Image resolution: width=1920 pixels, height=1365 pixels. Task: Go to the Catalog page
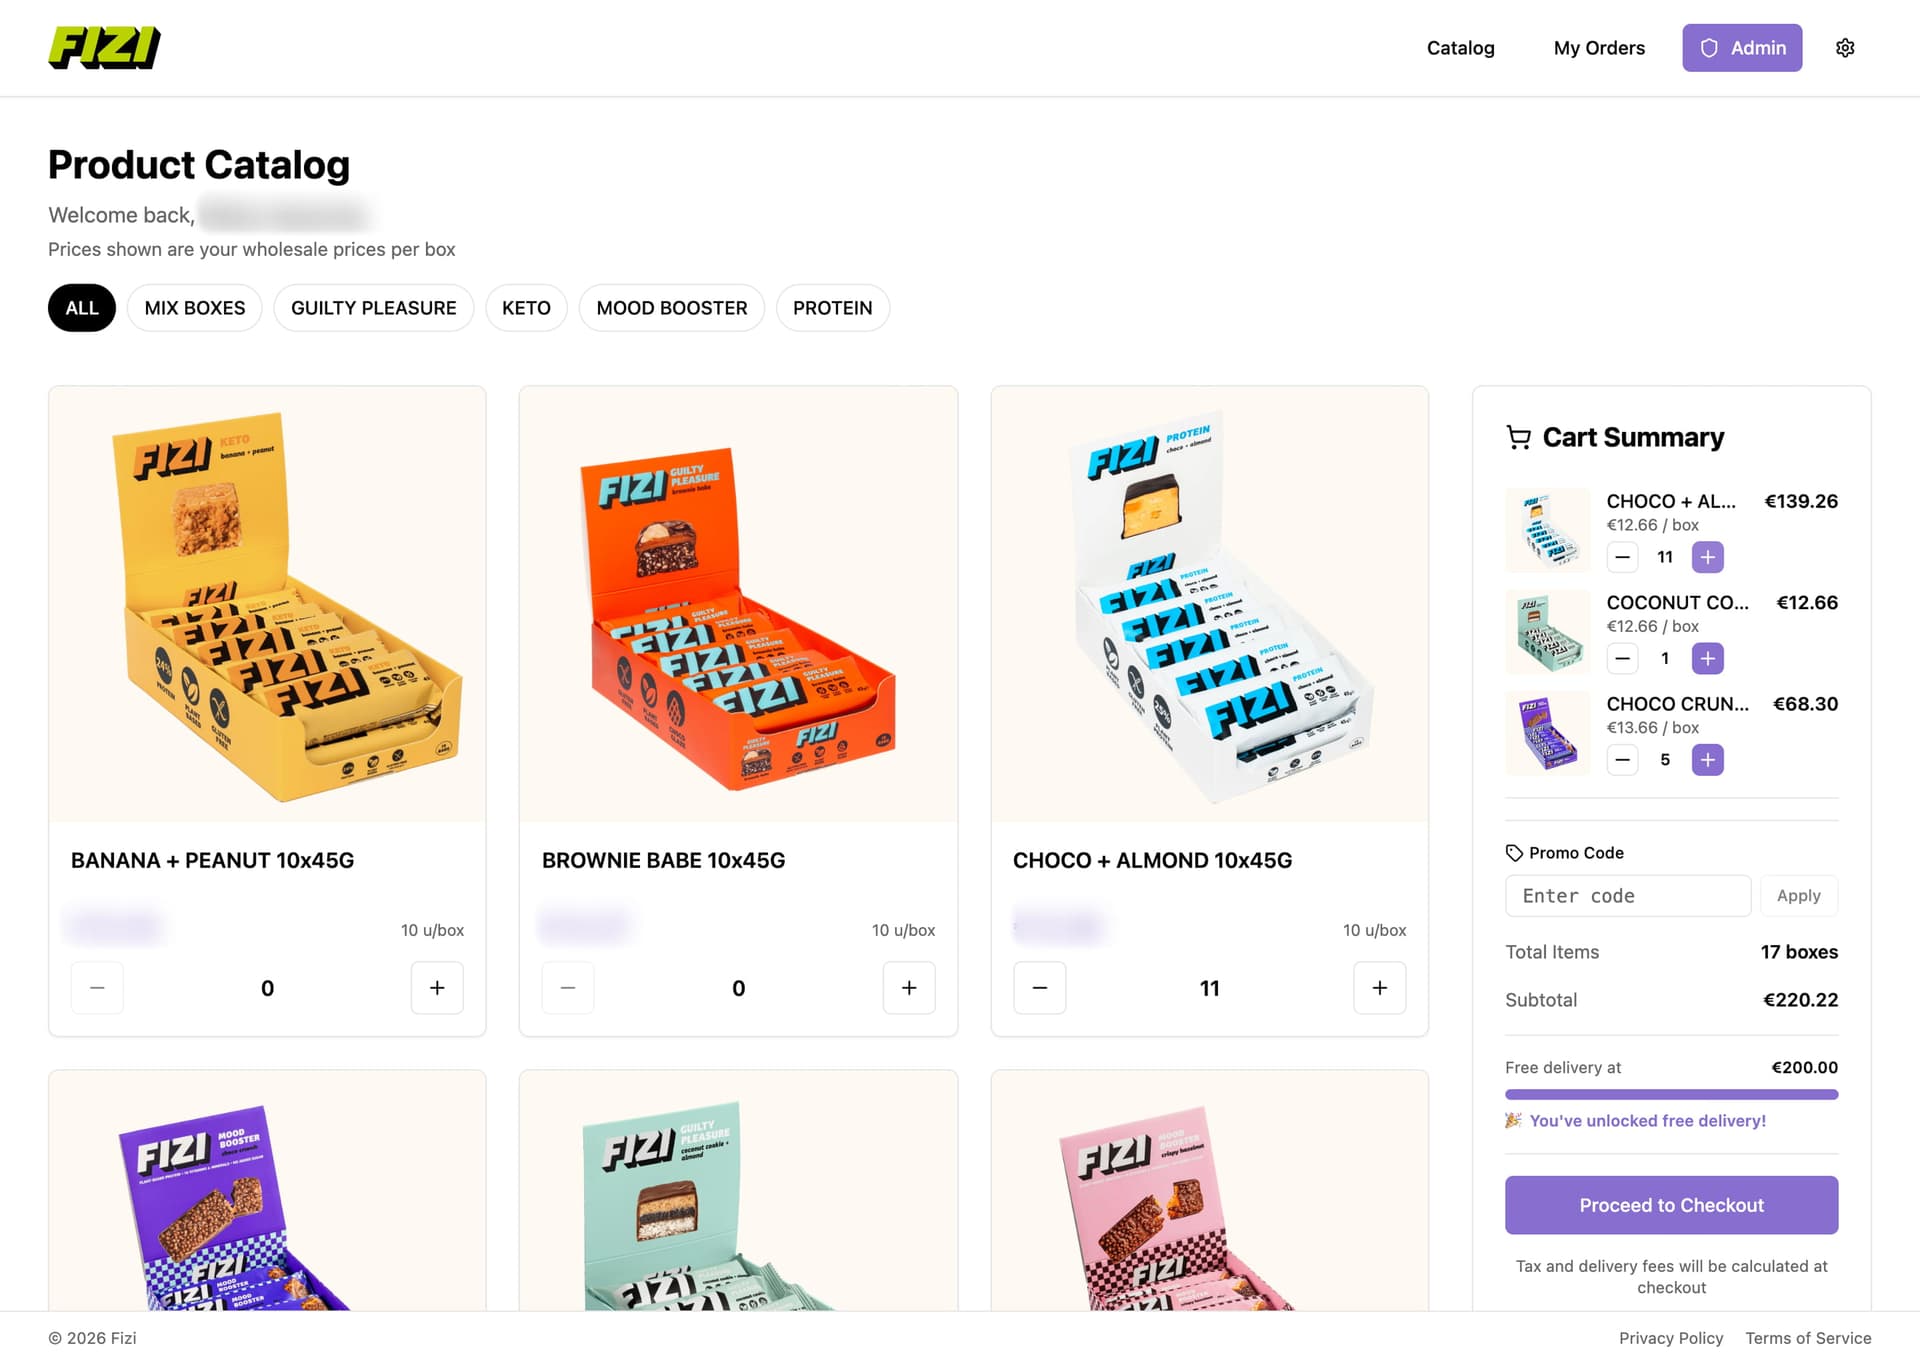[1461, 47]
